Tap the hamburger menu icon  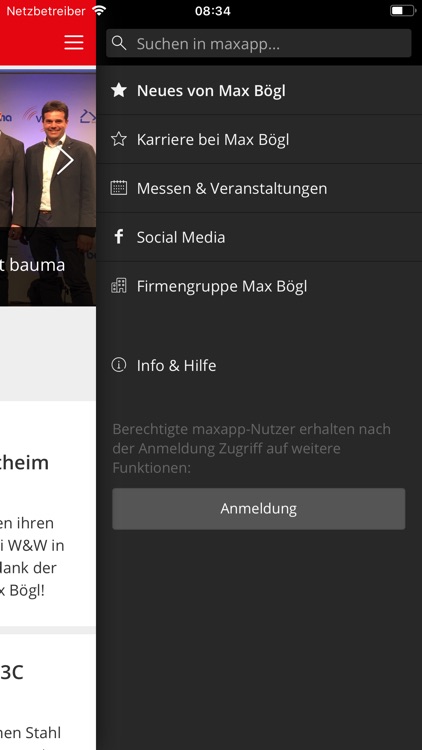click(x=74, y=43)
